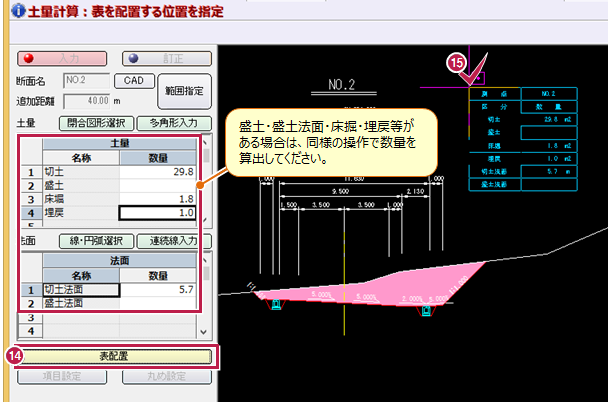Click row header 2 in 法面 table
This screenshot has width=608, height=402.
[31, 304]
